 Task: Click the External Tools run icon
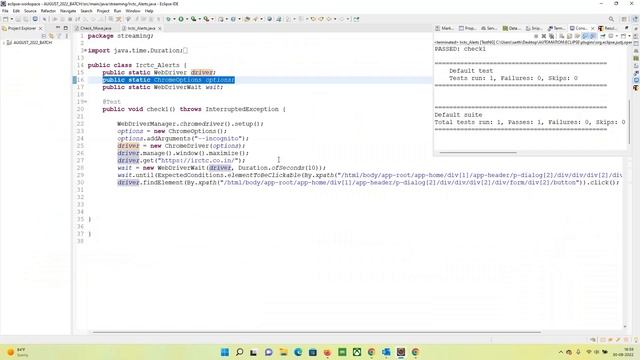point(207,19)
